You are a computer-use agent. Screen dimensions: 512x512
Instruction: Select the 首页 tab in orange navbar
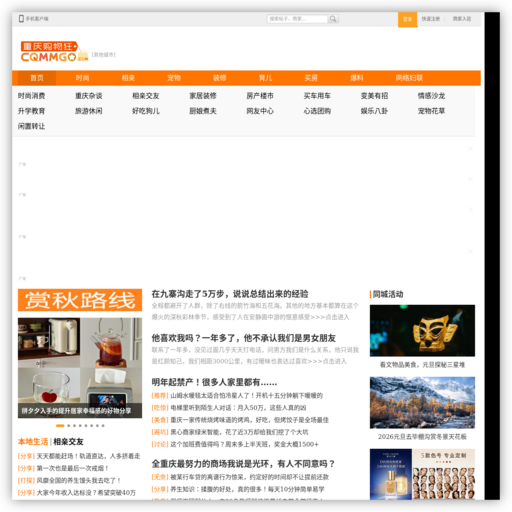[37, 78]
